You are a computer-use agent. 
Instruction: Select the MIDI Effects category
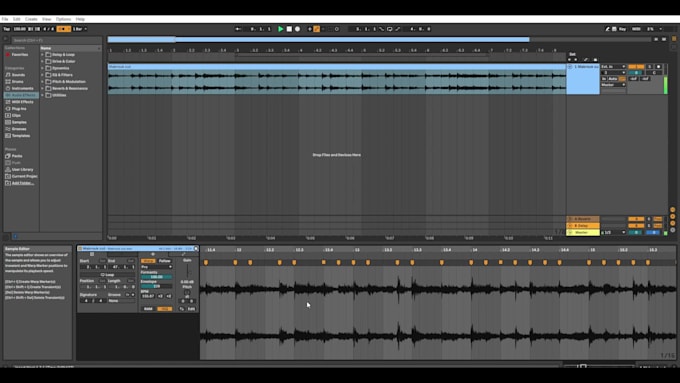pos(23,102)
